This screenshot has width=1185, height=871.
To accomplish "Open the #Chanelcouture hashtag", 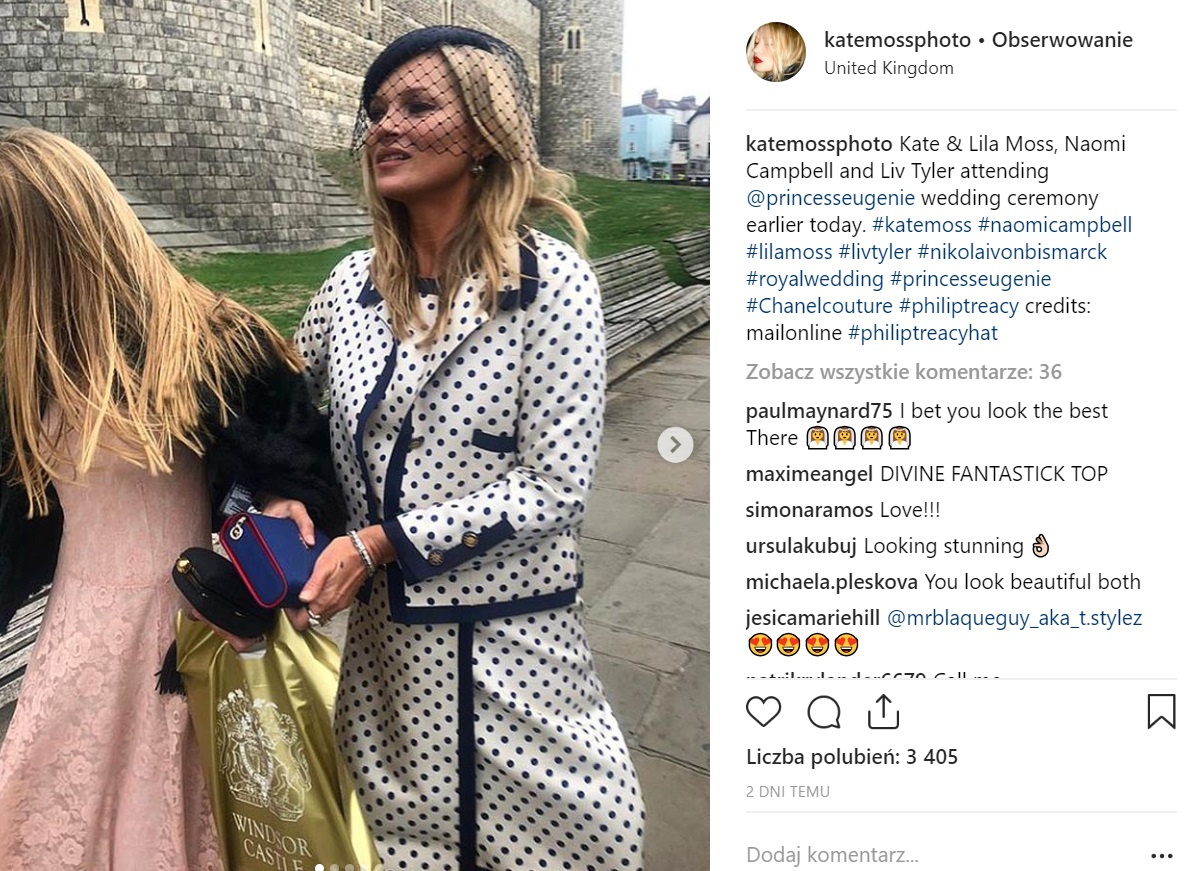I will tap(819, 306).
